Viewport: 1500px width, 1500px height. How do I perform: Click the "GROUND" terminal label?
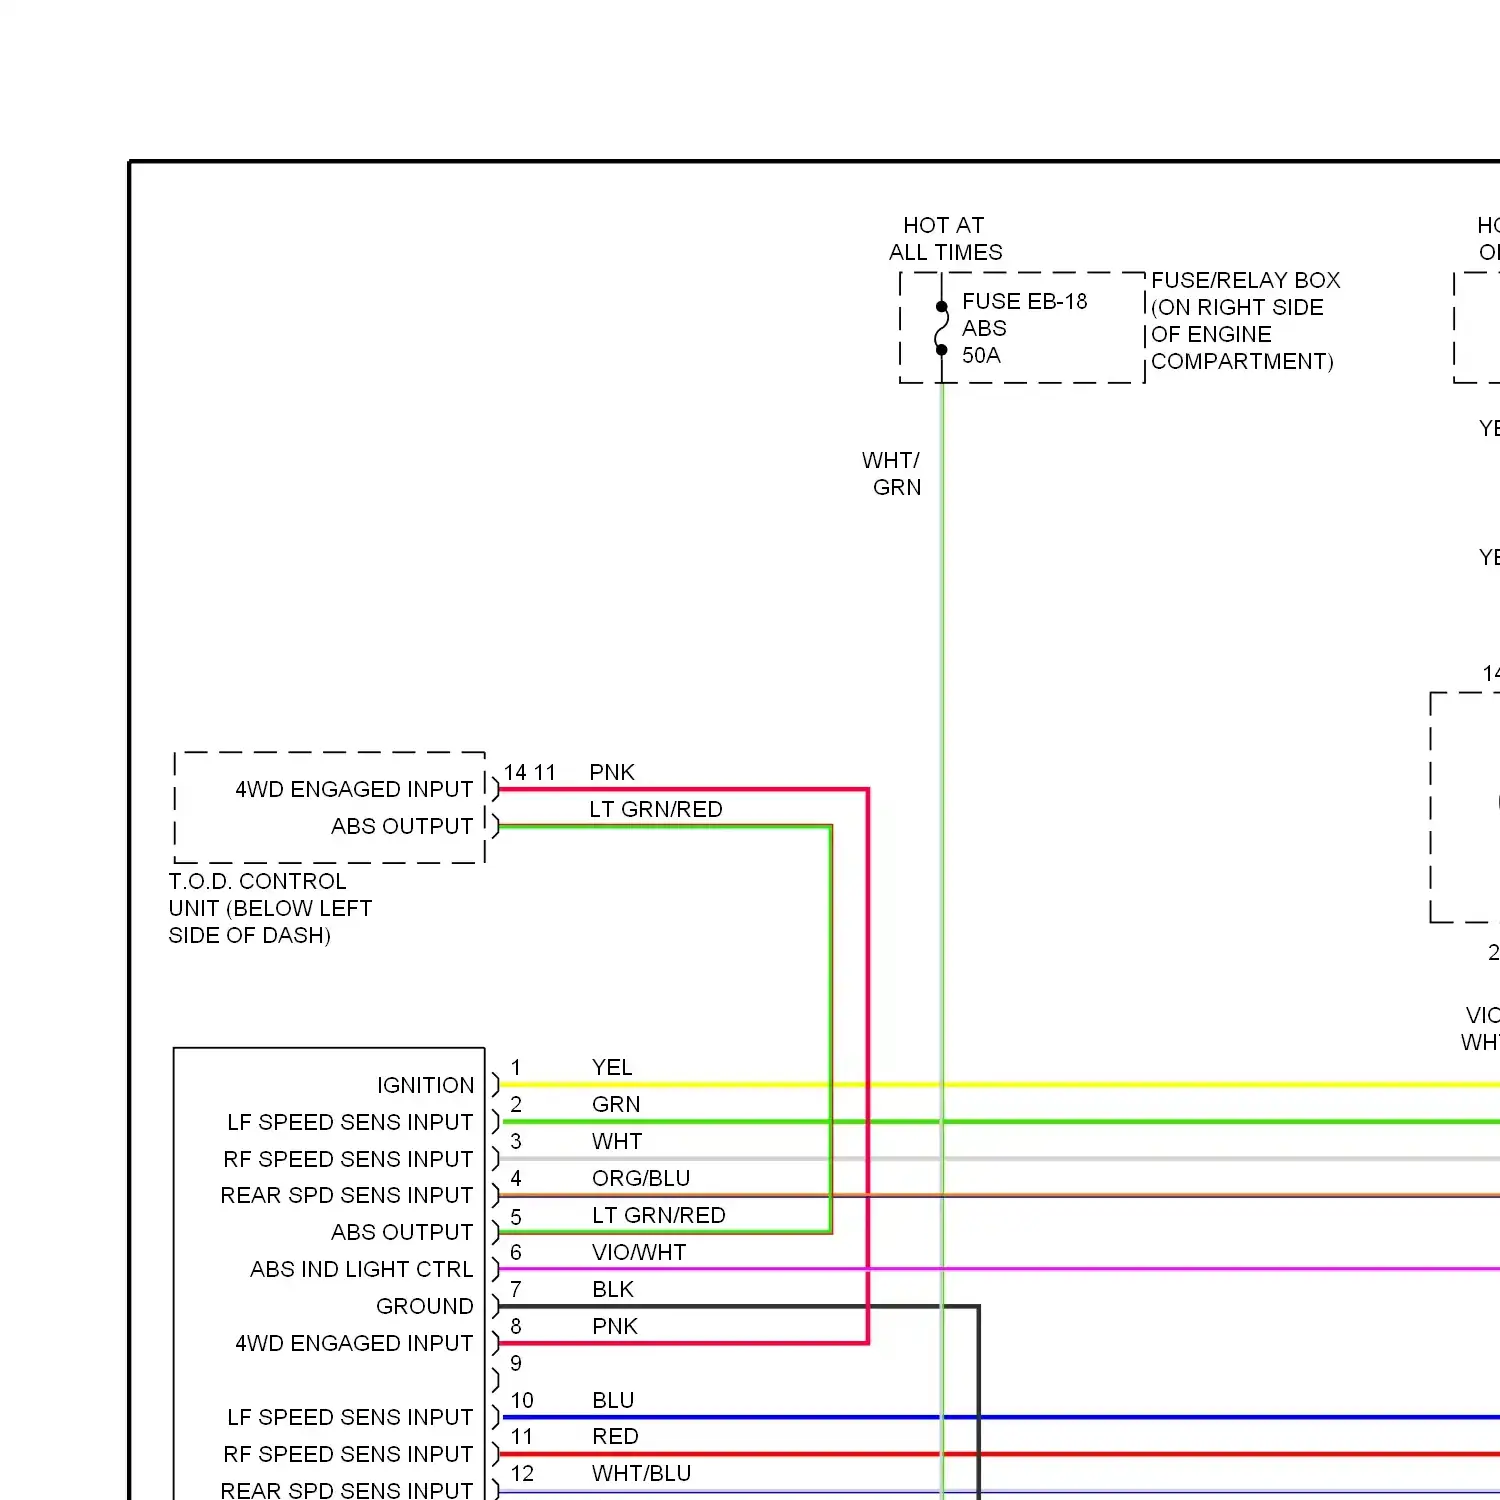[x=424, y=1306]
